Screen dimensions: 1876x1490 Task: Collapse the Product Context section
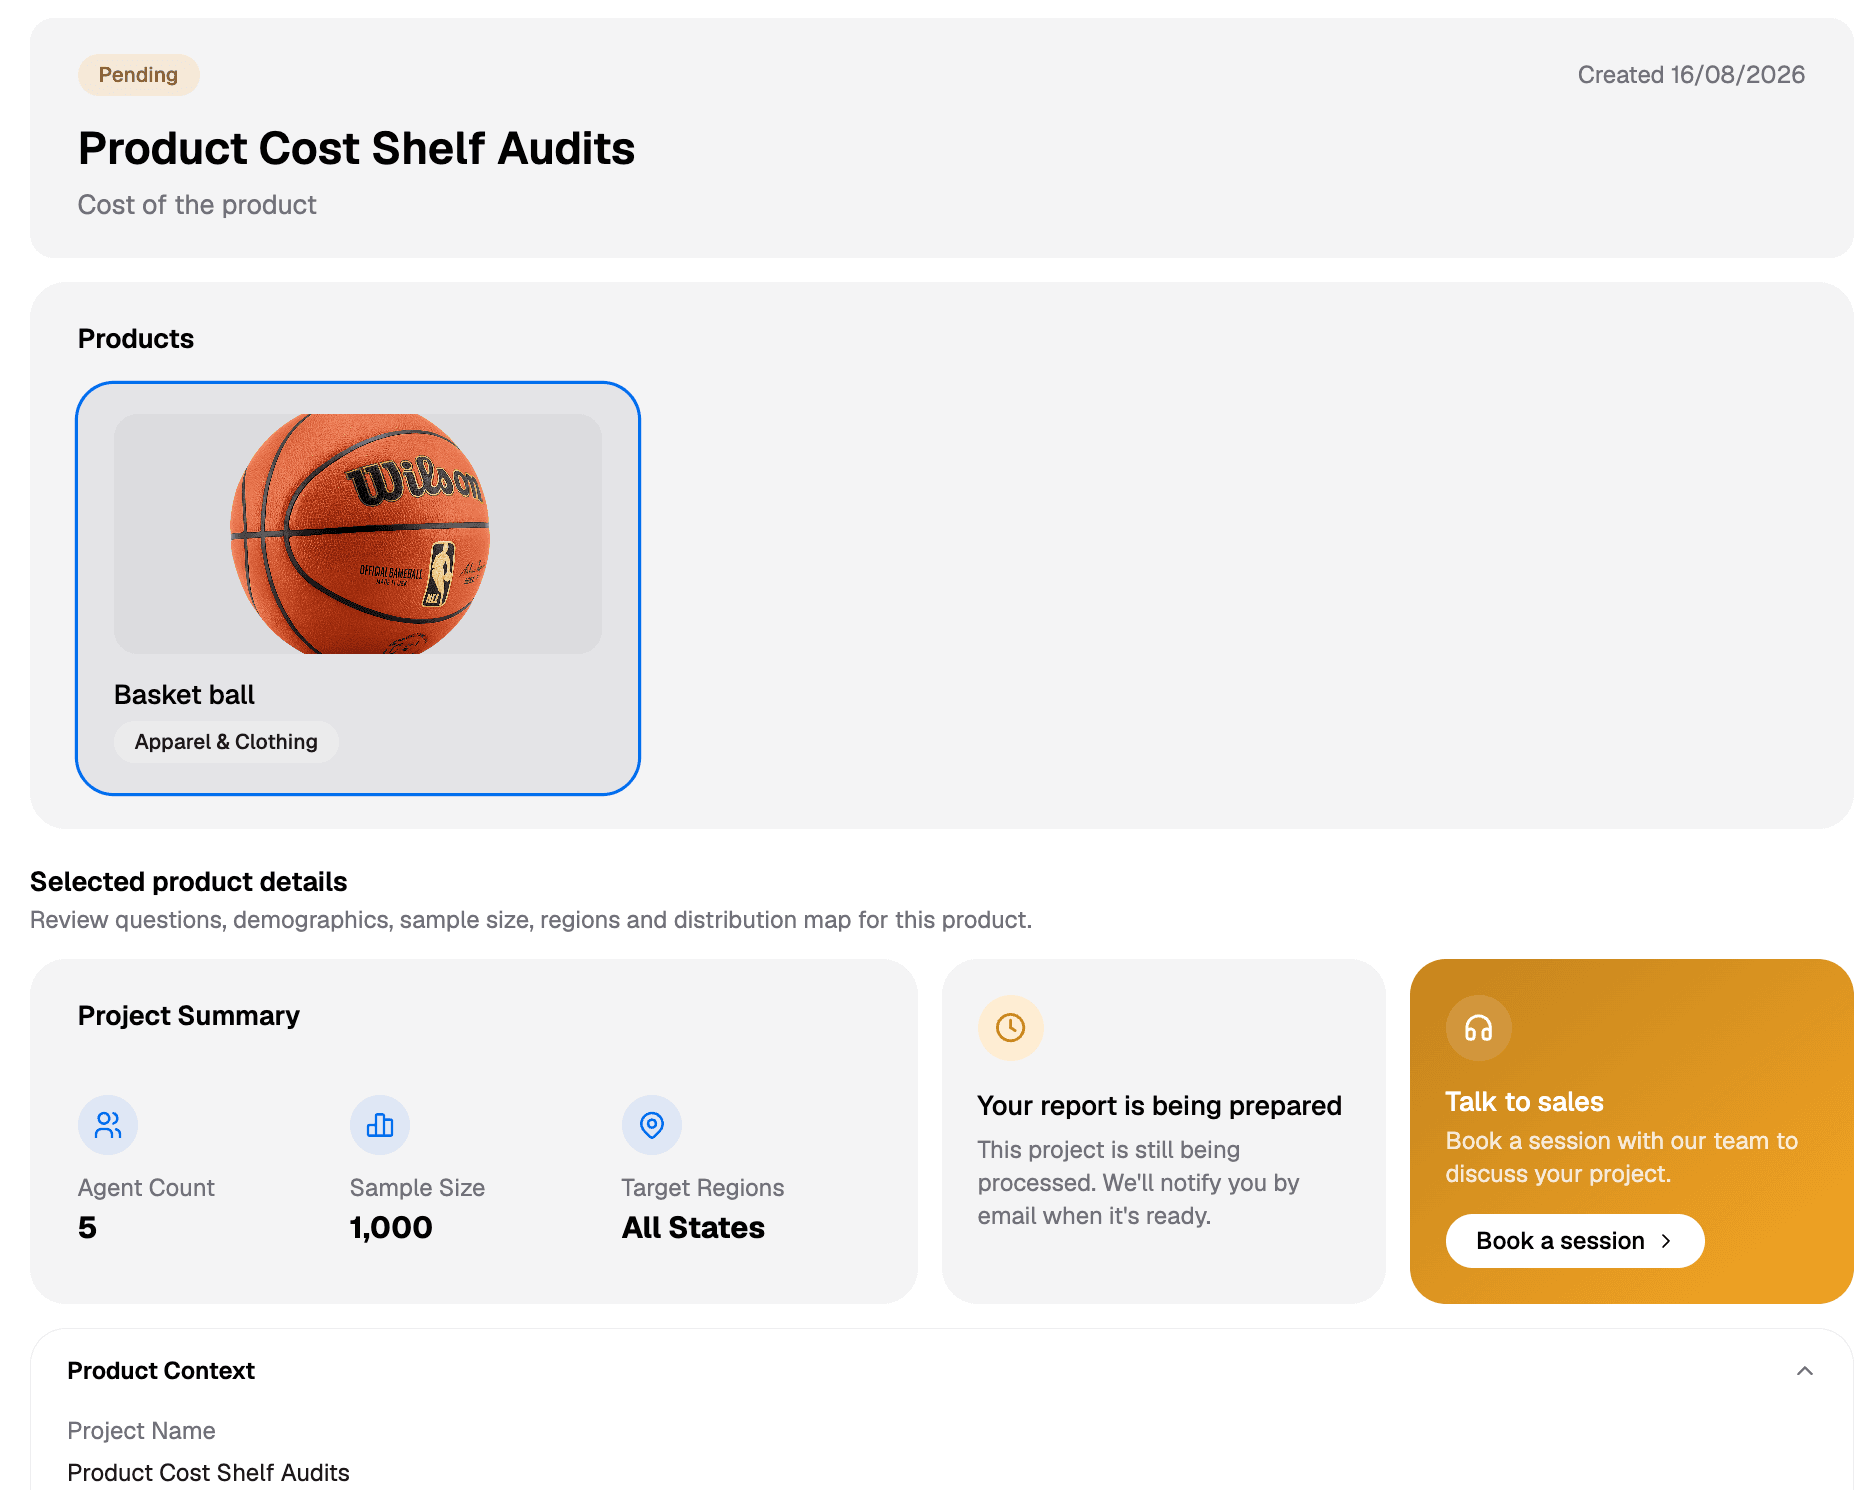[1805, 1371]
